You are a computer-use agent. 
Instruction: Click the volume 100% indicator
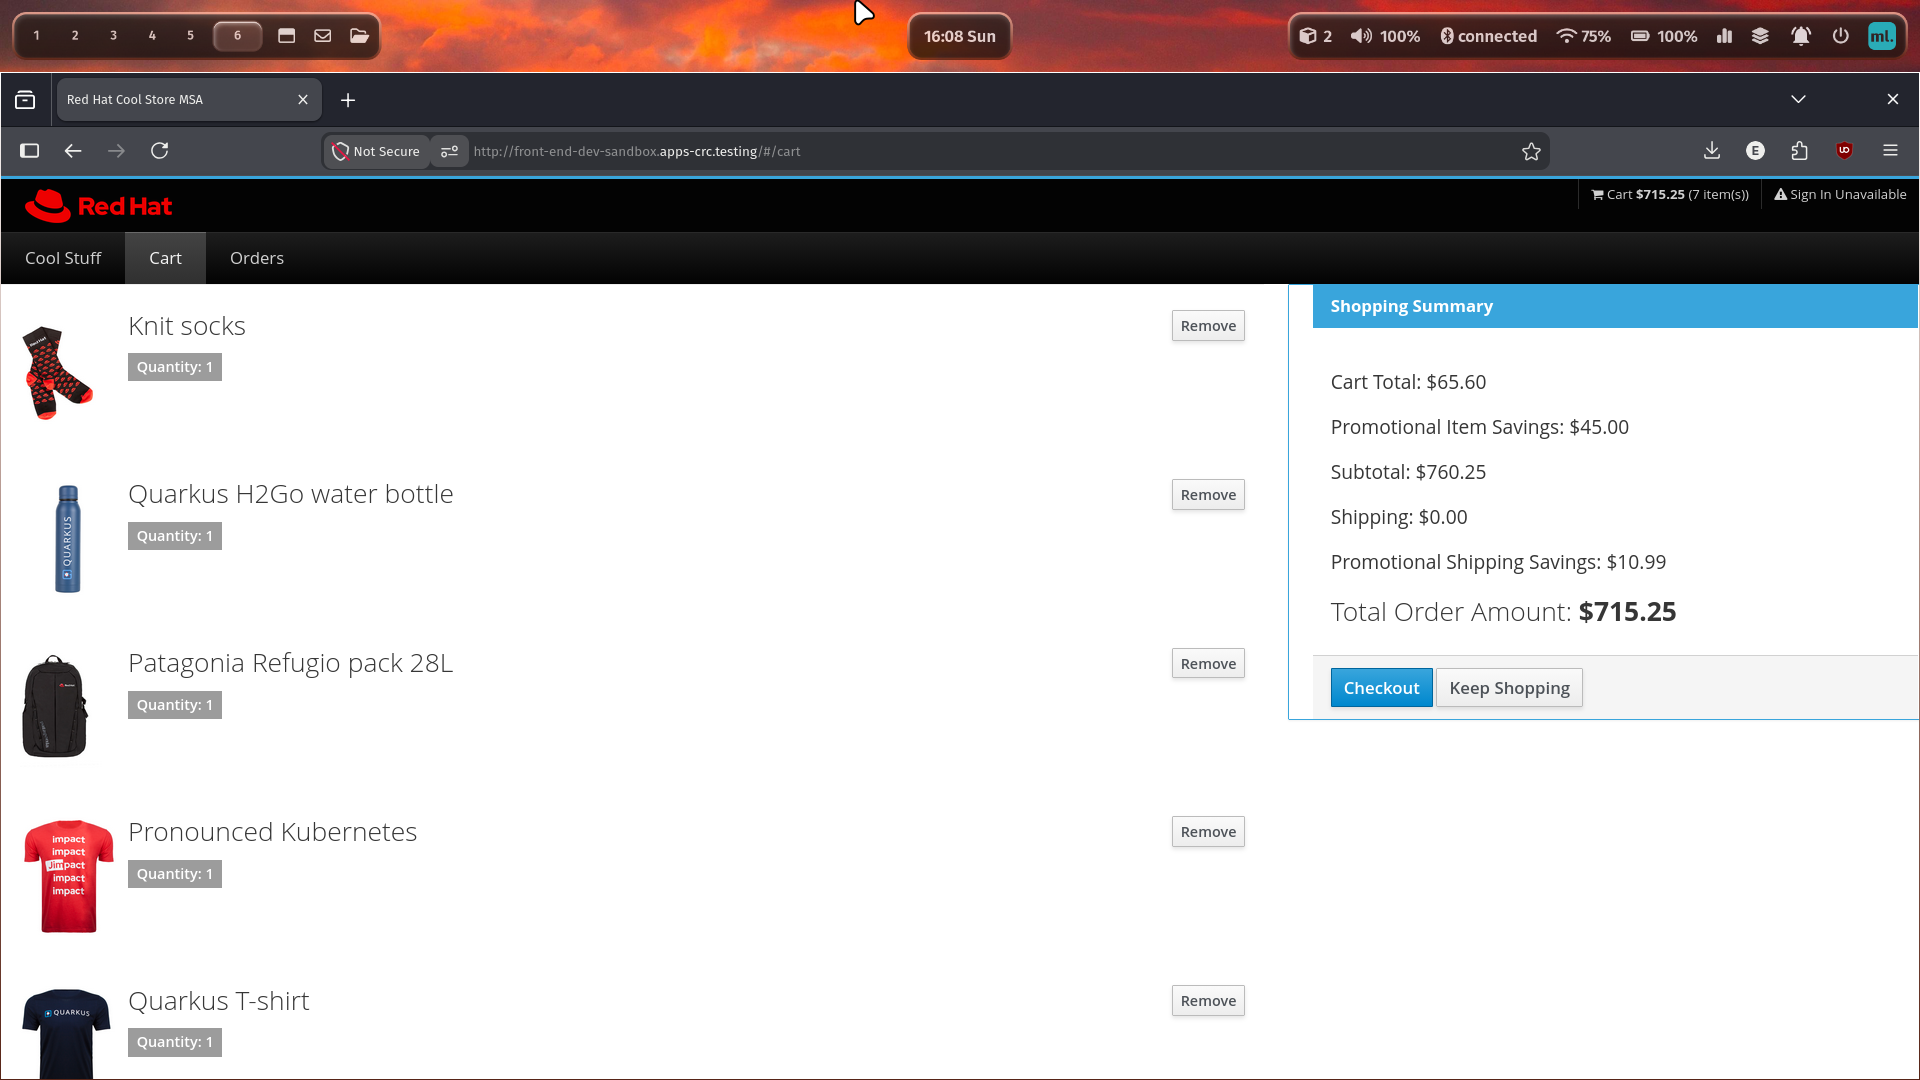pos(1385,36)
